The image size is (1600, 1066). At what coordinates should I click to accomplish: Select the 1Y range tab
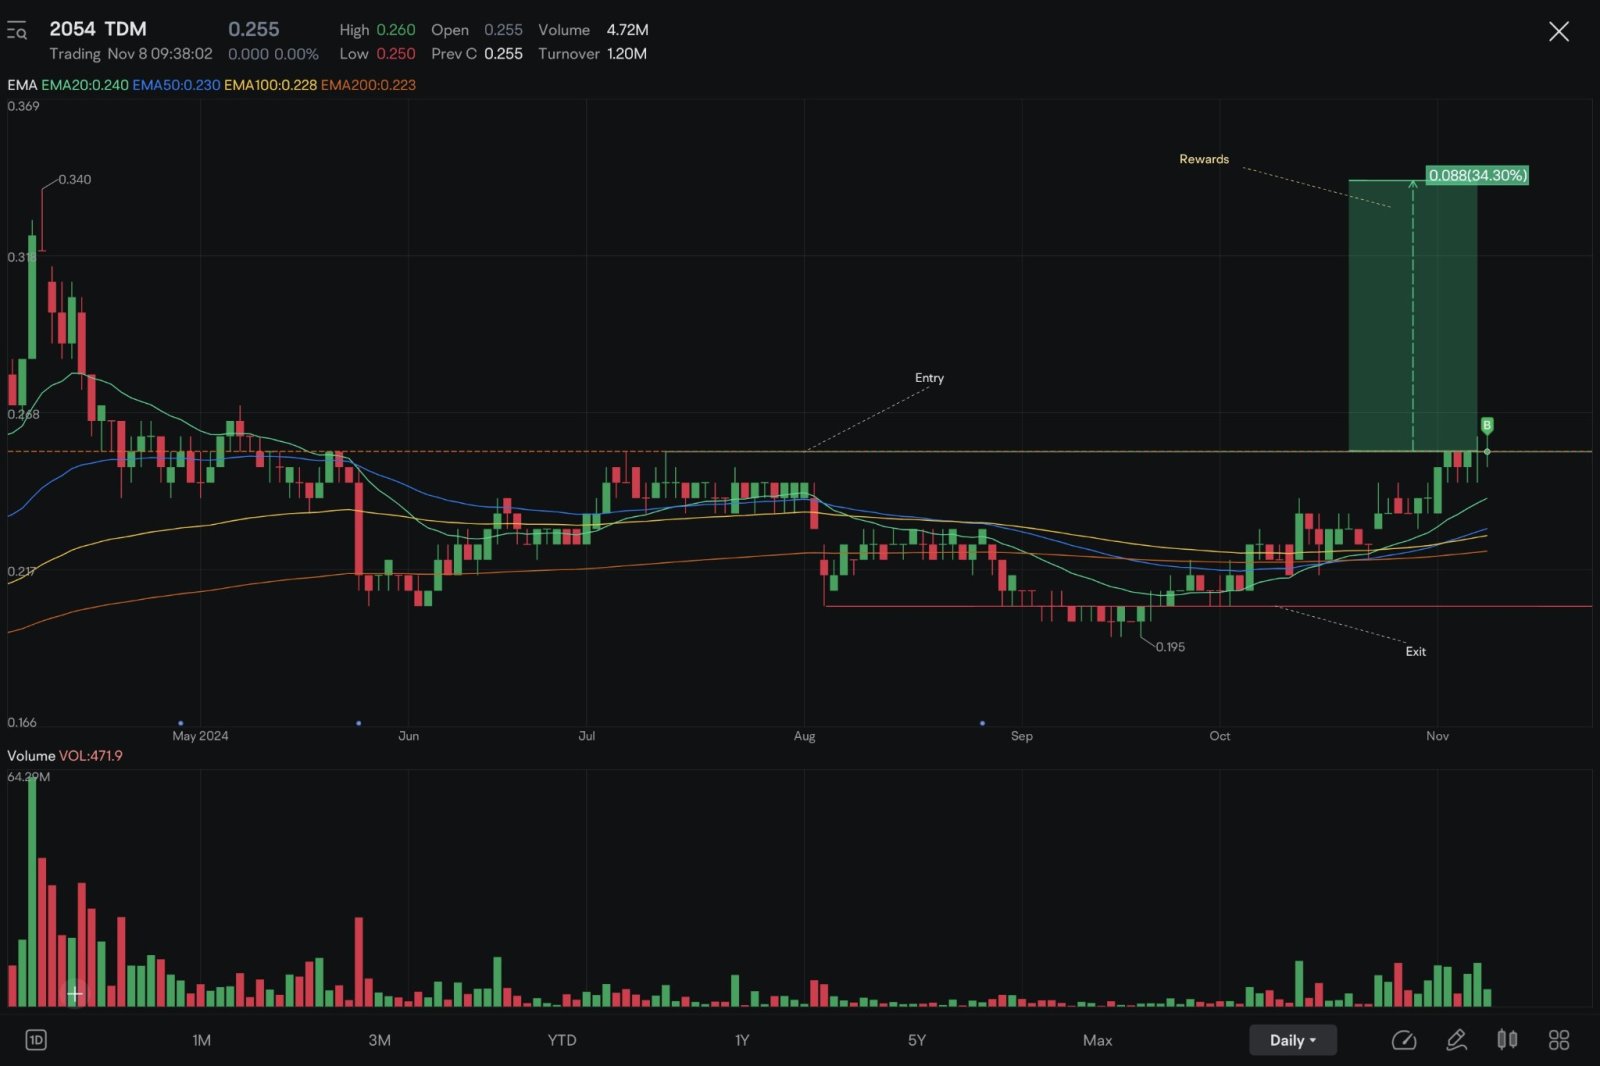pyautogui.click(x=742, y=1040)
